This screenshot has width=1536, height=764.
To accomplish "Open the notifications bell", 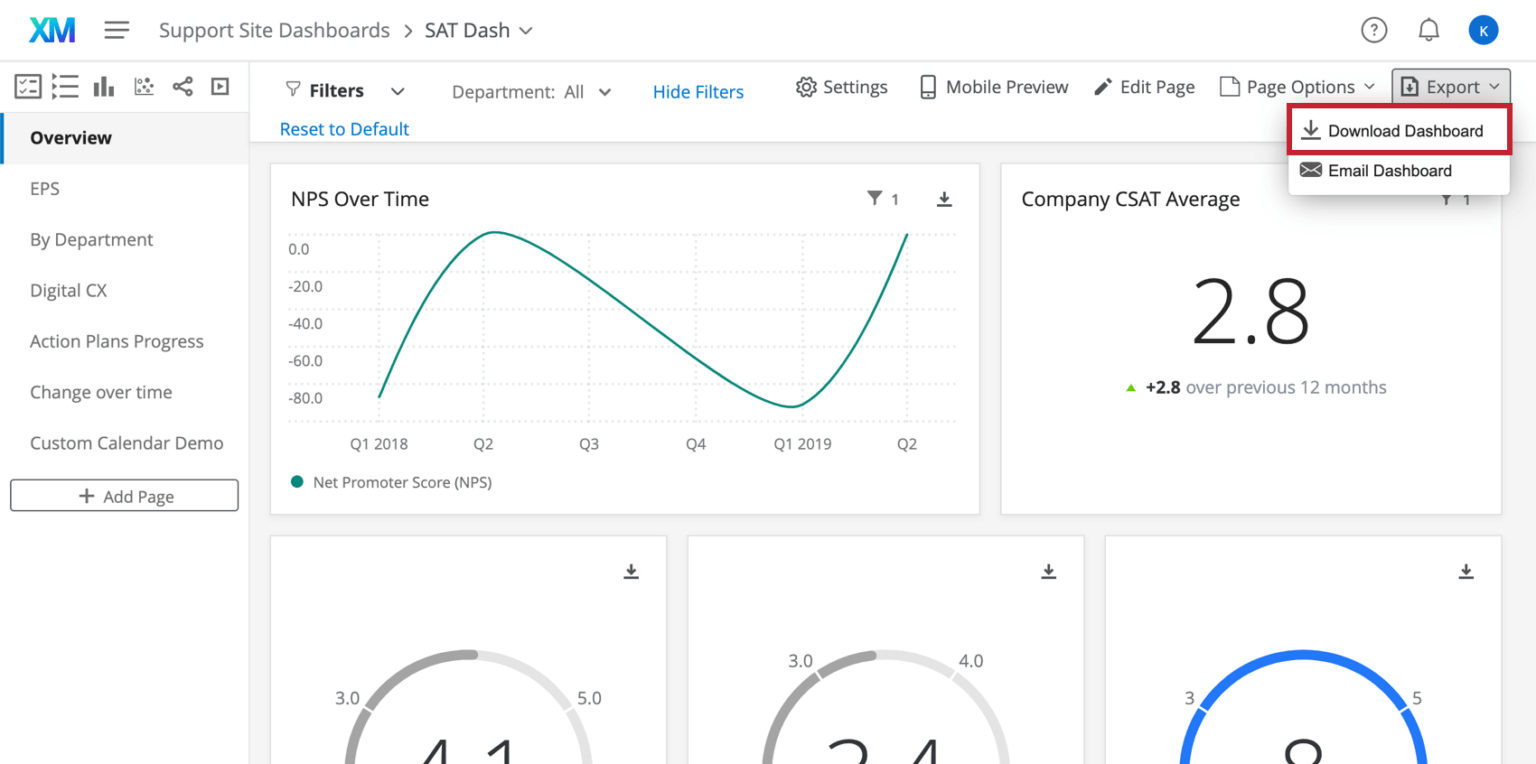I will (x=1429, y=30).
